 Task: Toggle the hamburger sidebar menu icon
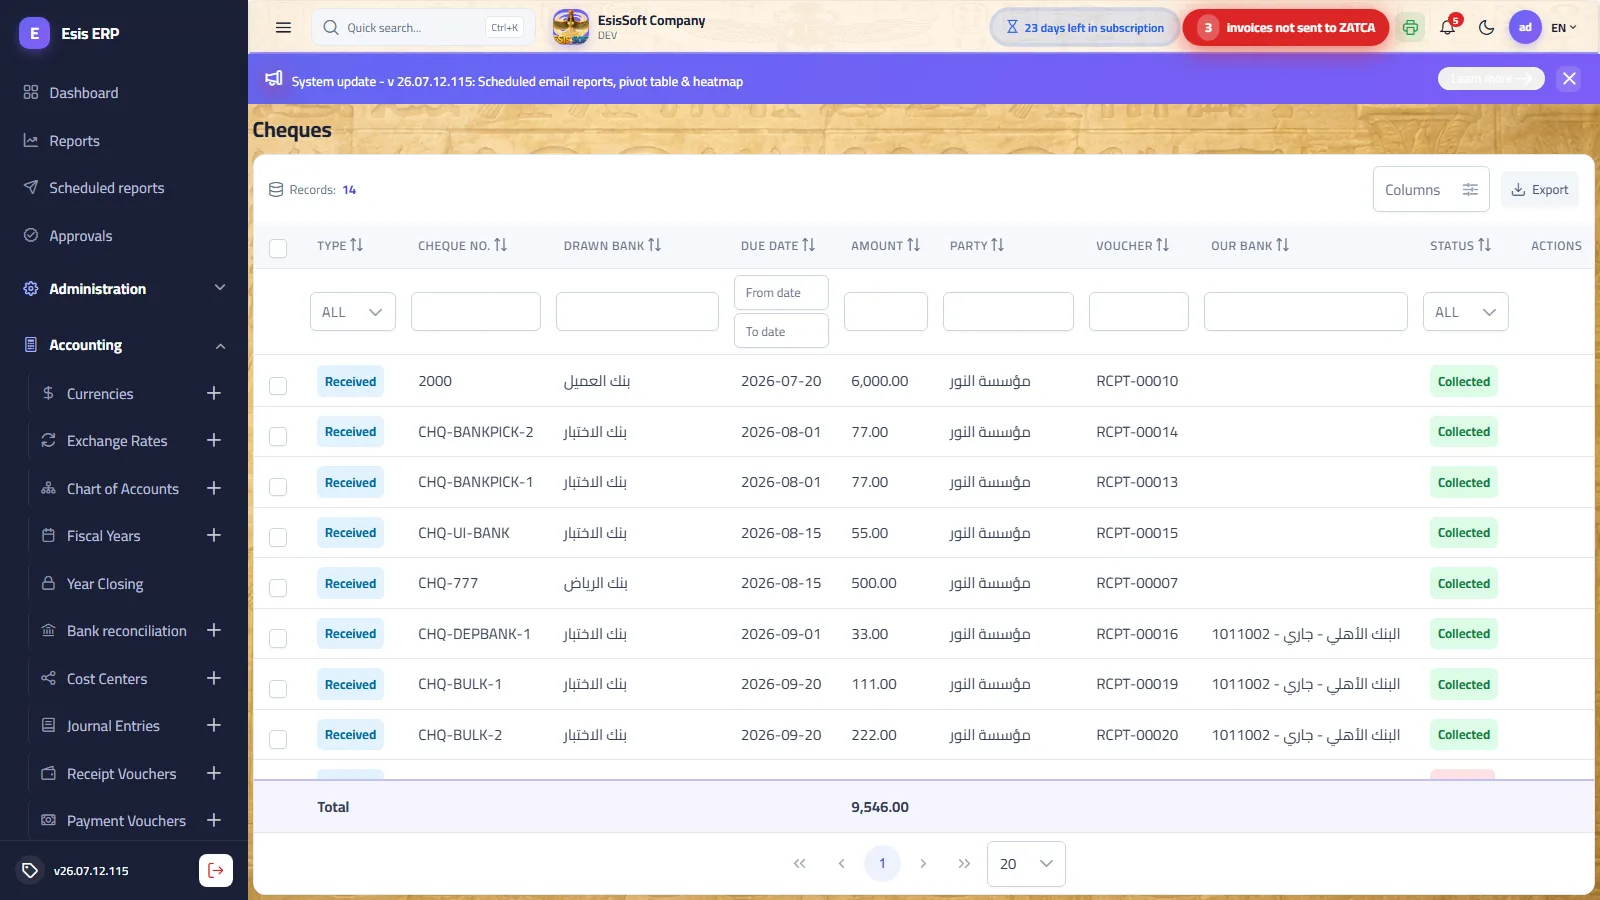pos(283,28)
